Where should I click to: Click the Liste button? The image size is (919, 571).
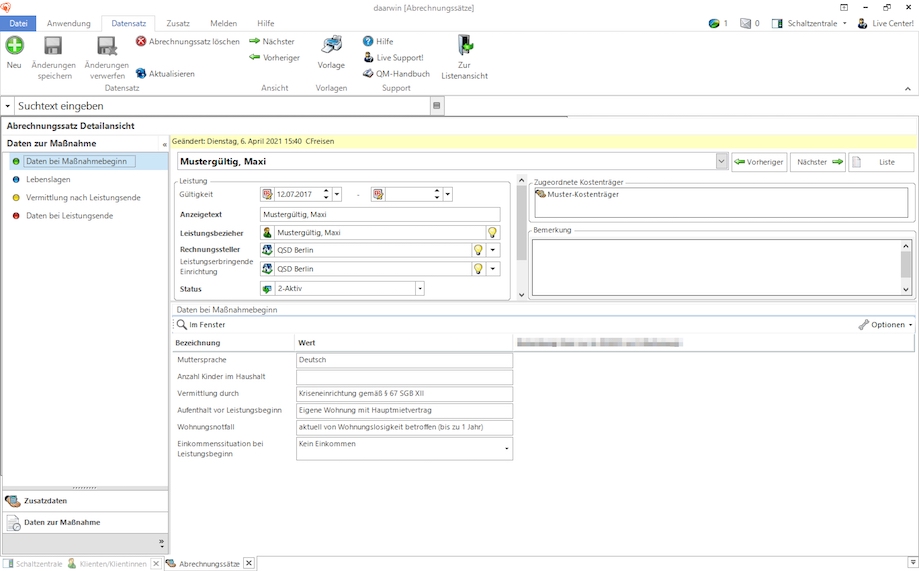881,162
